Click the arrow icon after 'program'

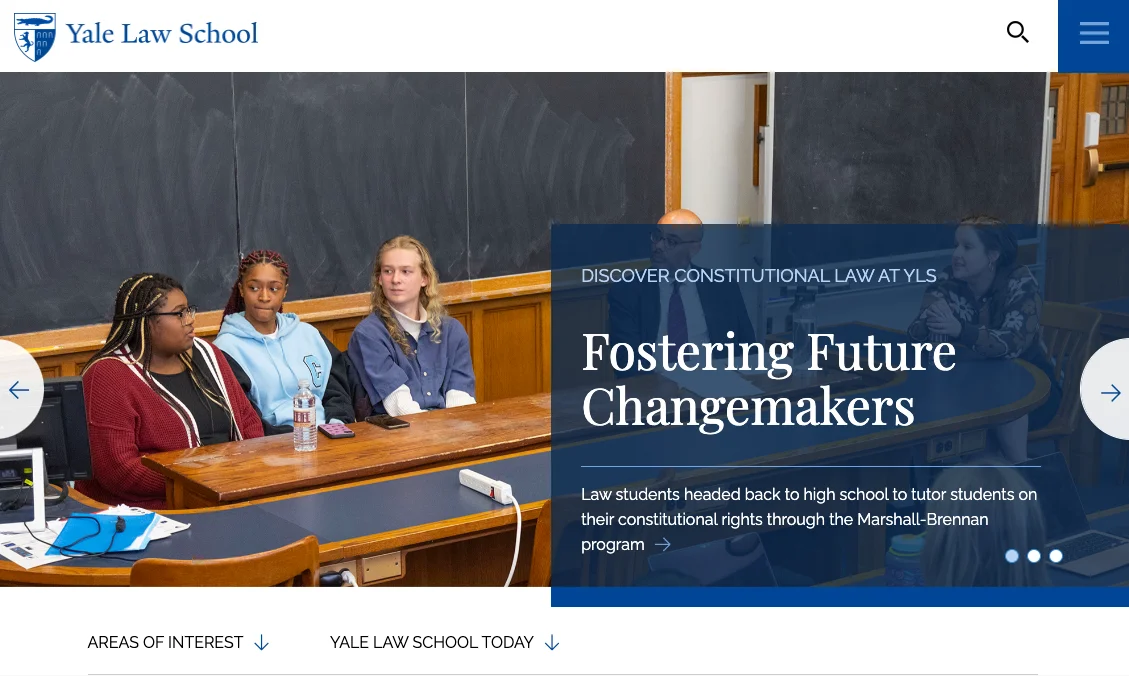(x=662, y=545)
